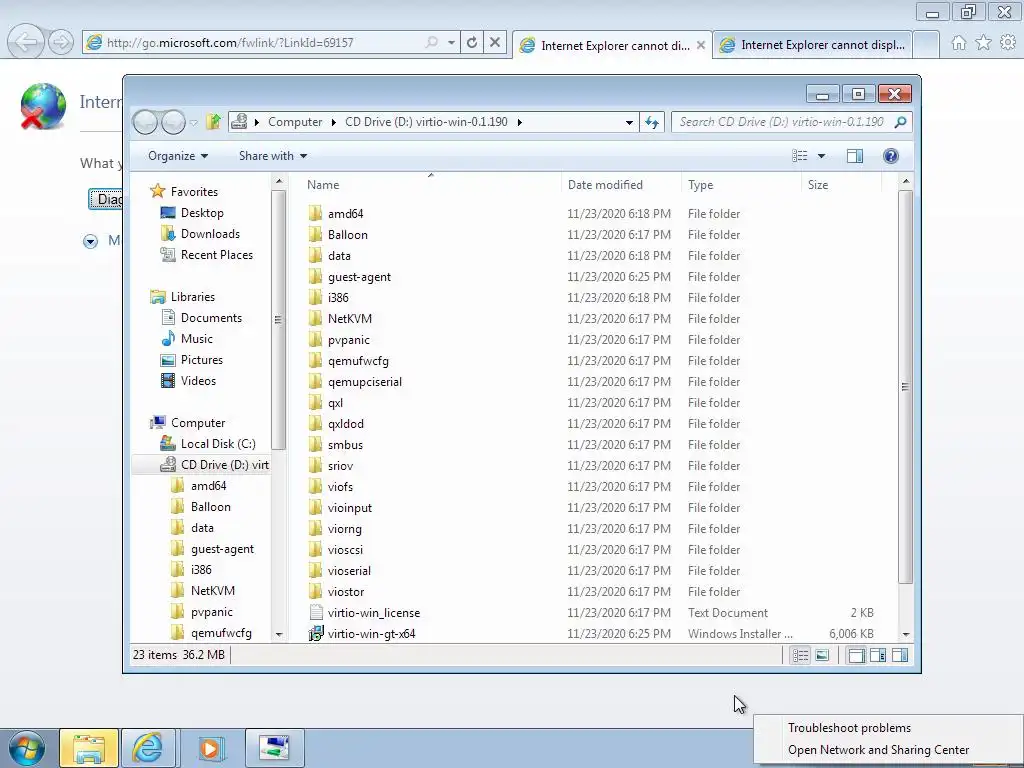This screenshot has height=768, width=1024.
Task: Click the refresh icon next to Explorer address bar
Action: coord(652,122)
